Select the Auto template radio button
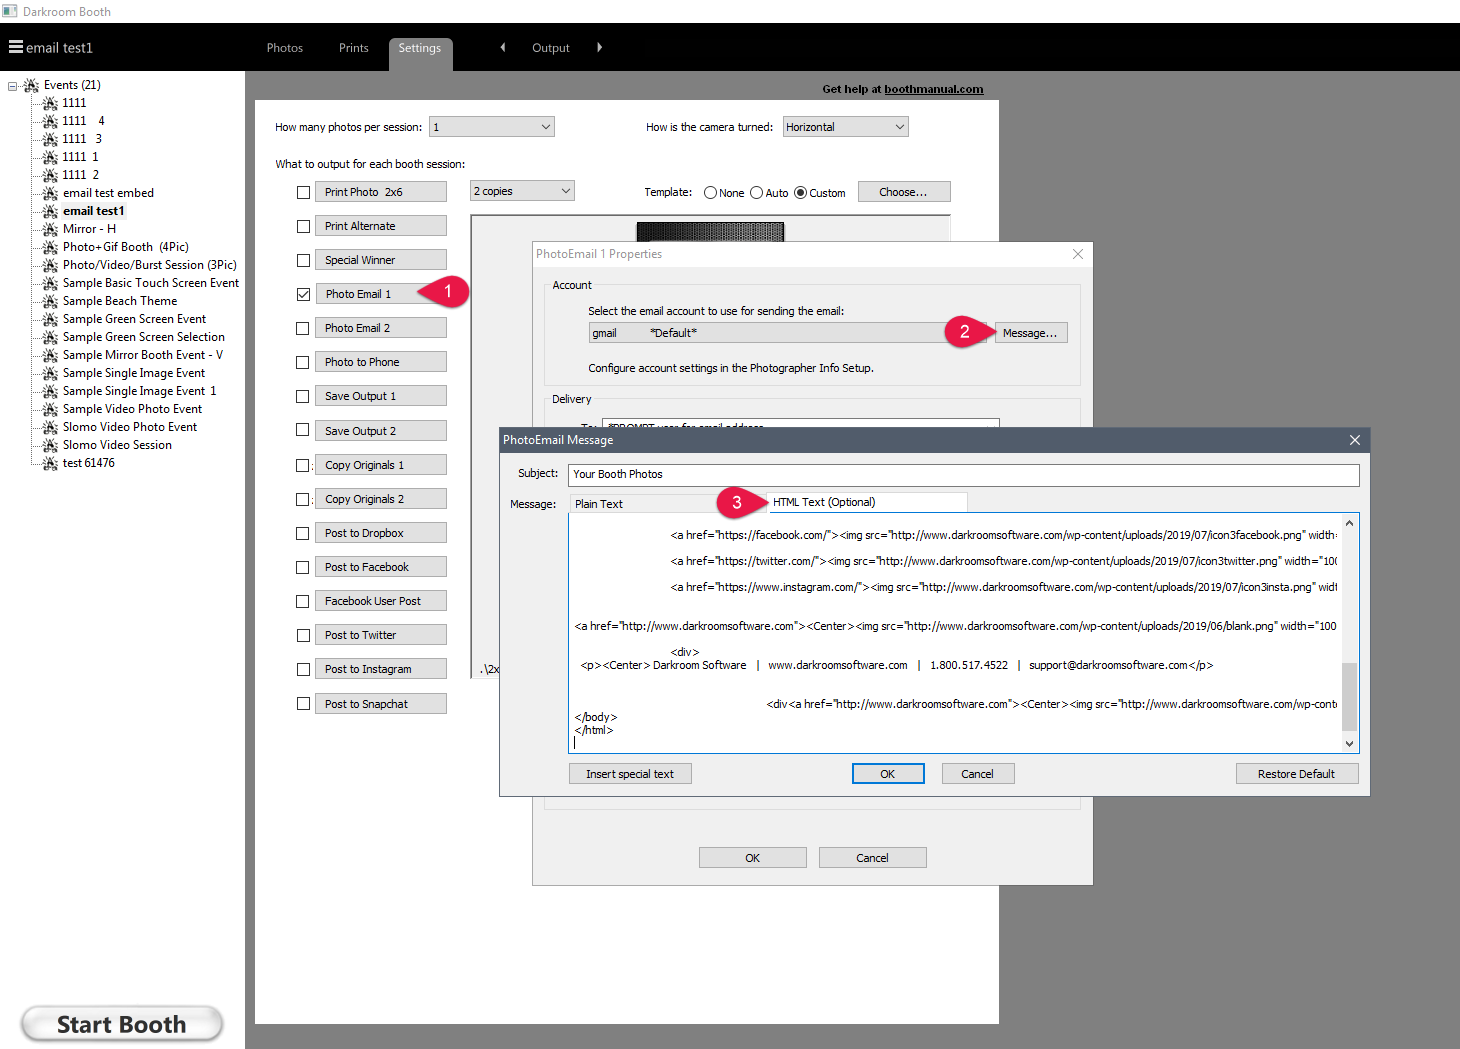 click(x=756, y=193)
